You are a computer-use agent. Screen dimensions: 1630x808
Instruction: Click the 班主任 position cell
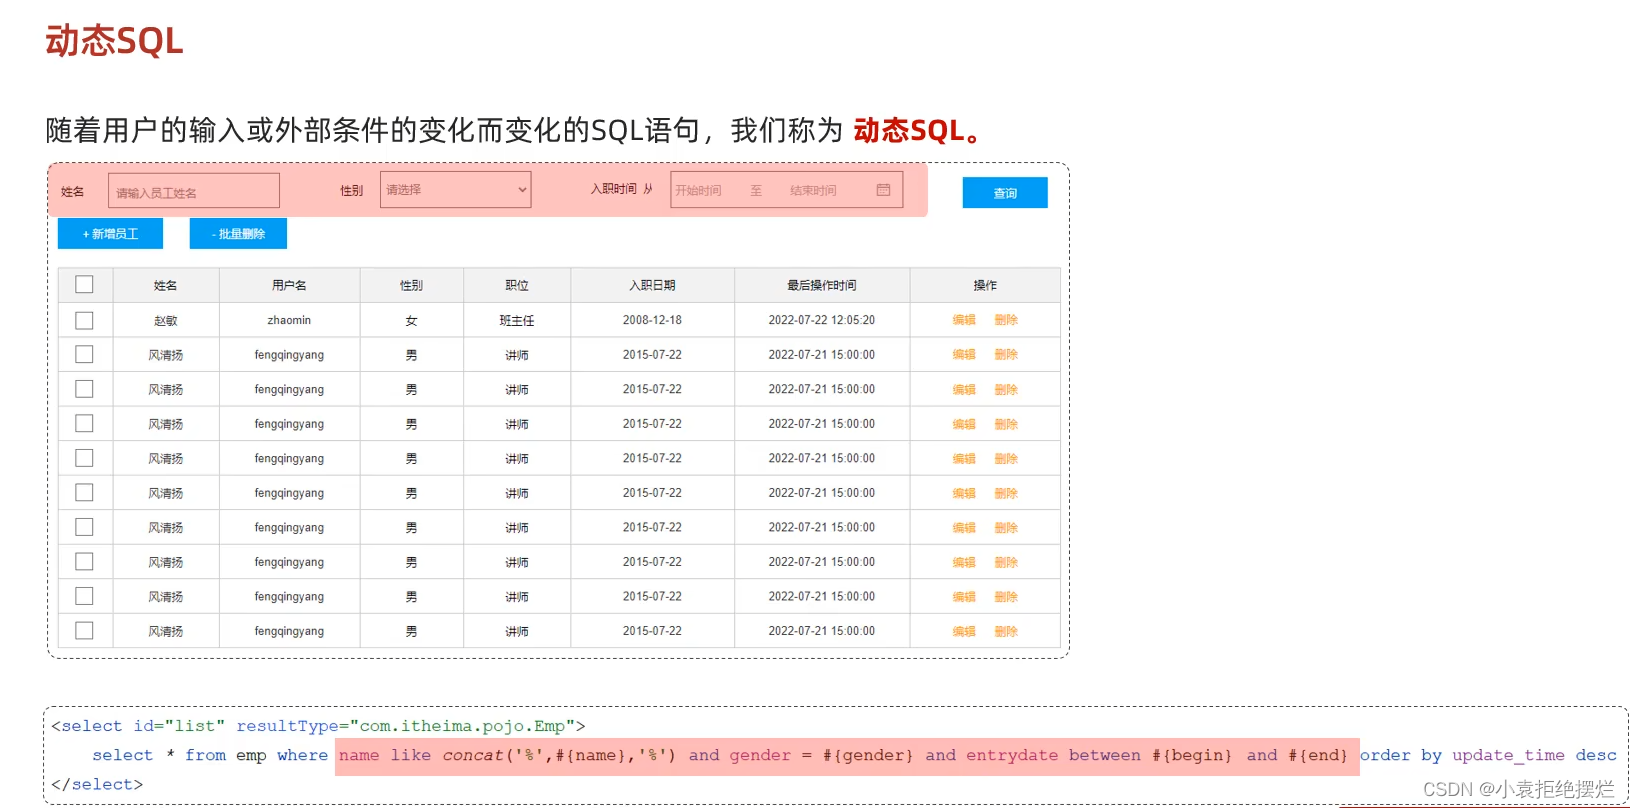point(517,320)
